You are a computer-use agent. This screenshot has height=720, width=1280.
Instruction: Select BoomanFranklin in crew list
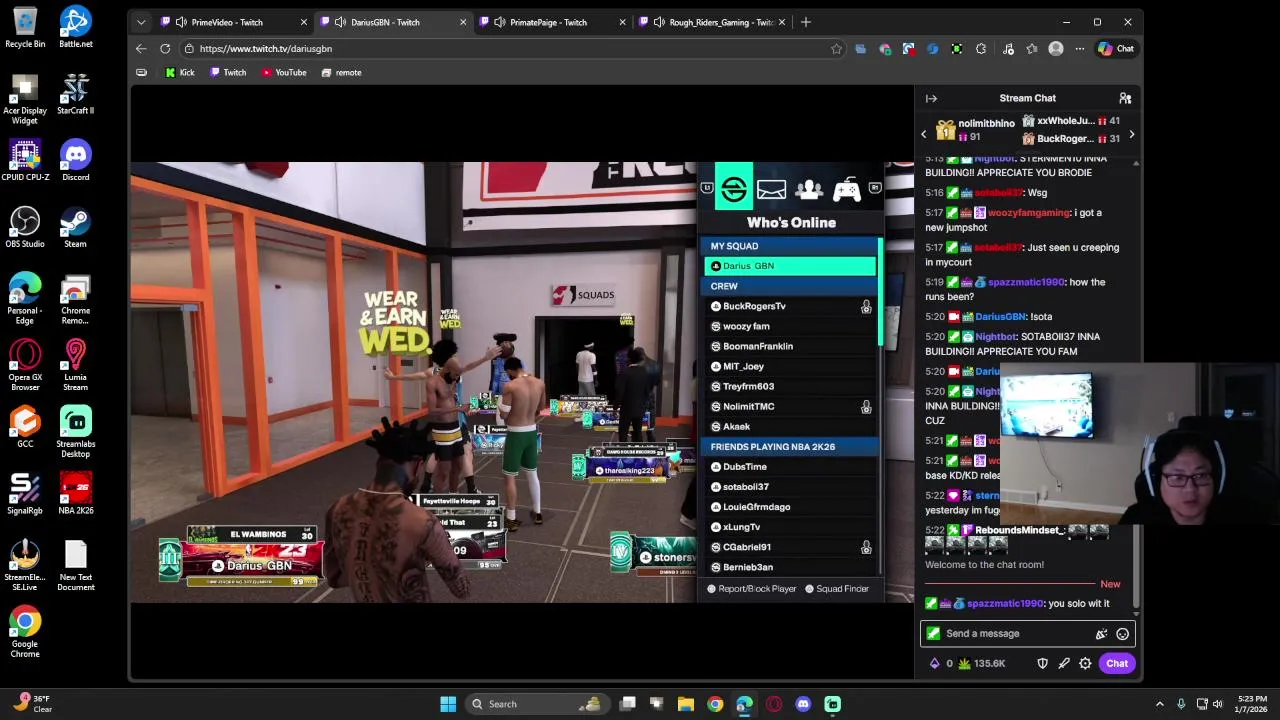pos(790,346)
